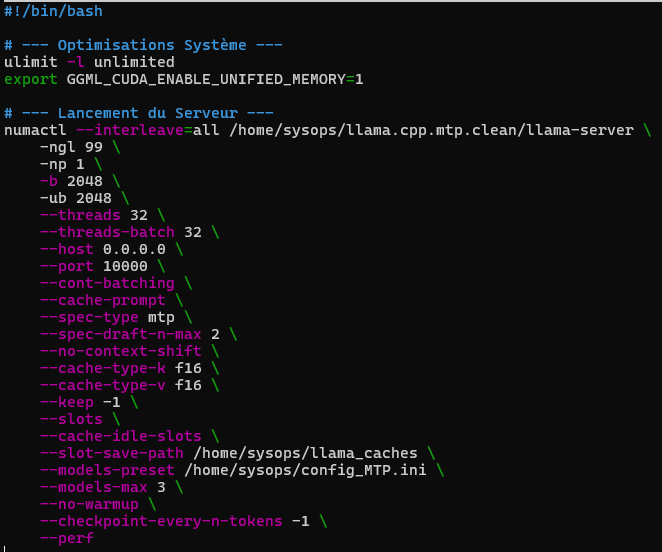Click the '/home/sysops/config_MTP.ini' path
The height and width of the screenshot is (552, 662).
[305, 470]
